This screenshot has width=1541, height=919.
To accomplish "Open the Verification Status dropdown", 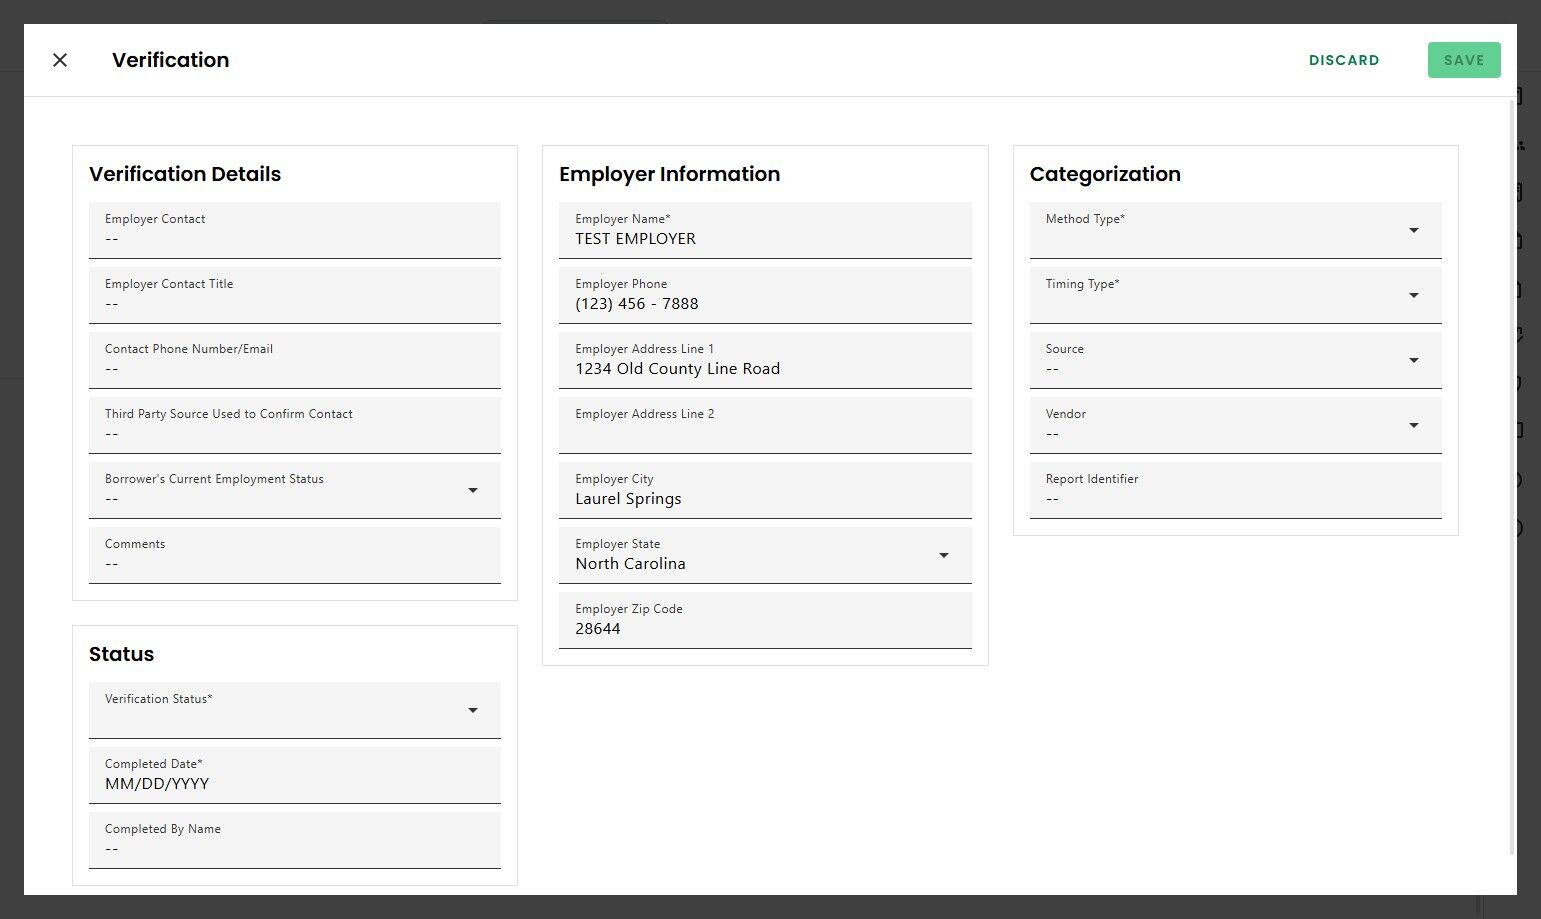I will [294, 710].
